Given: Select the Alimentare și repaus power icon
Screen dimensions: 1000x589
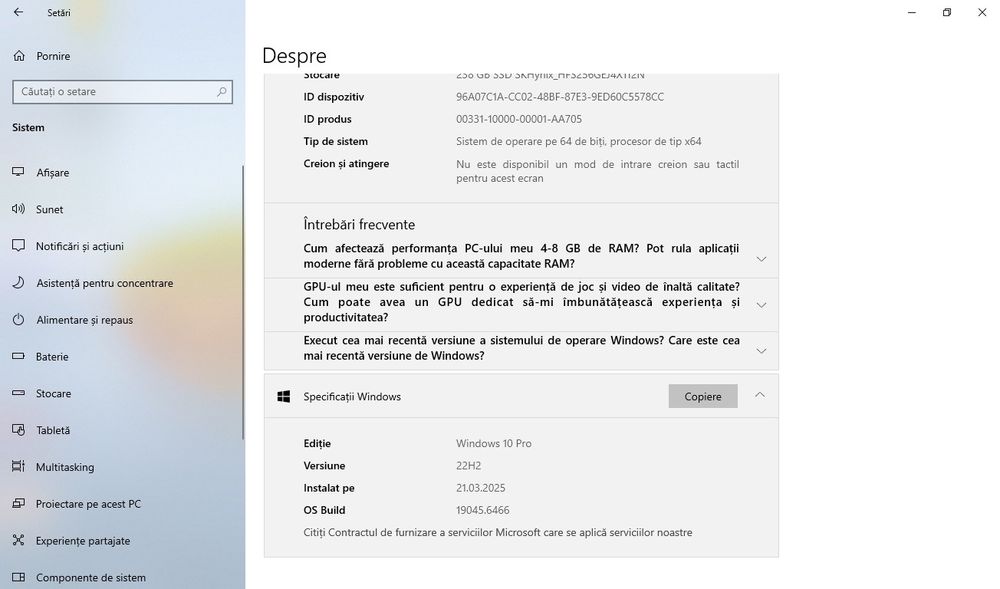Looking at the screenshot, I should click(18, 319).
